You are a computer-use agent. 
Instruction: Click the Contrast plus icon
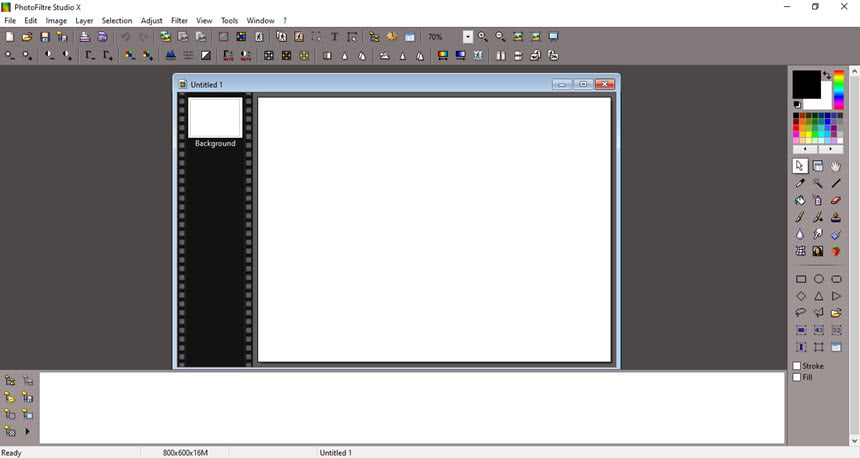click(67, 55)
